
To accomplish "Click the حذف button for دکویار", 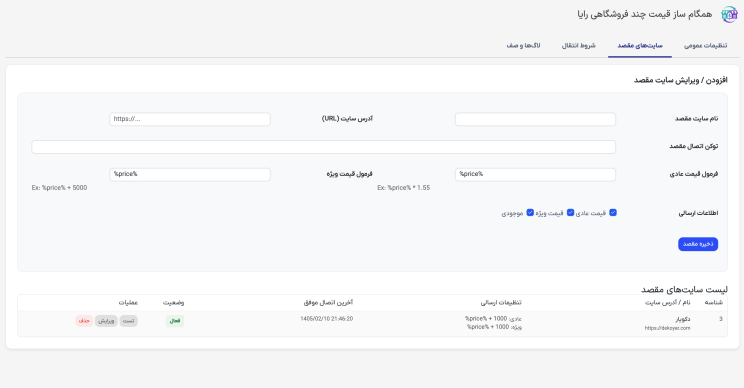I will click(84, 321).
